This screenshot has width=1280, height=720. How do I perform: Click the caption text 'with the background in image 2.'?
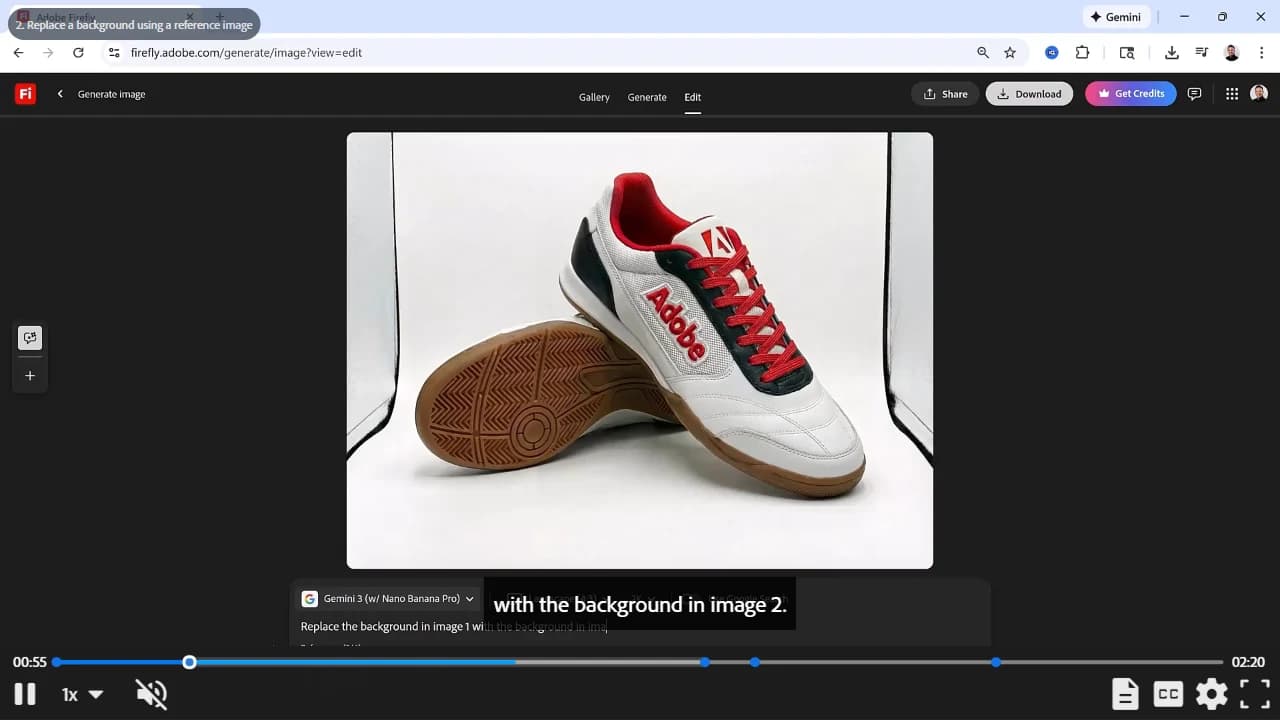tap(640, 604)
